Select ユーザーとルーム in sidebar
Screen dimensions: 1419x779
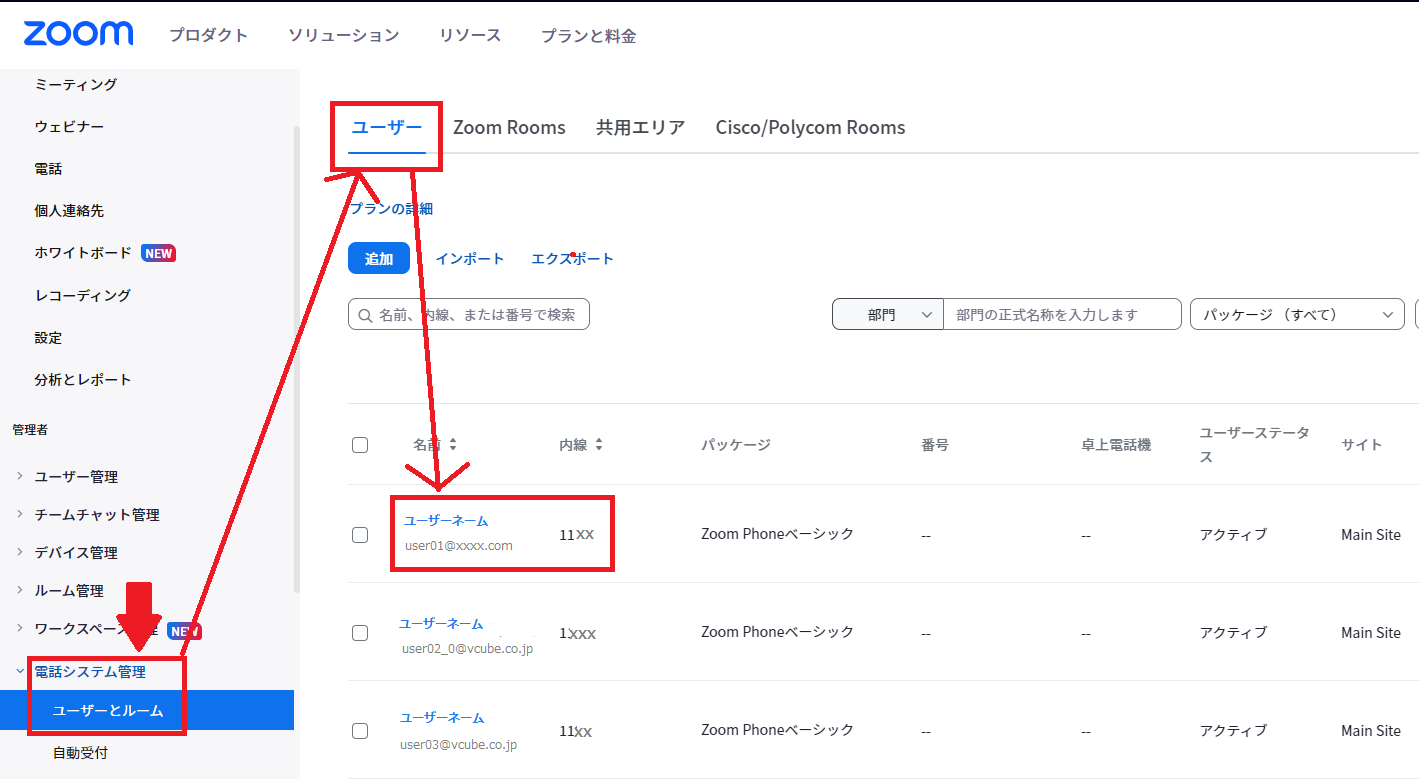tap(147, 710)
